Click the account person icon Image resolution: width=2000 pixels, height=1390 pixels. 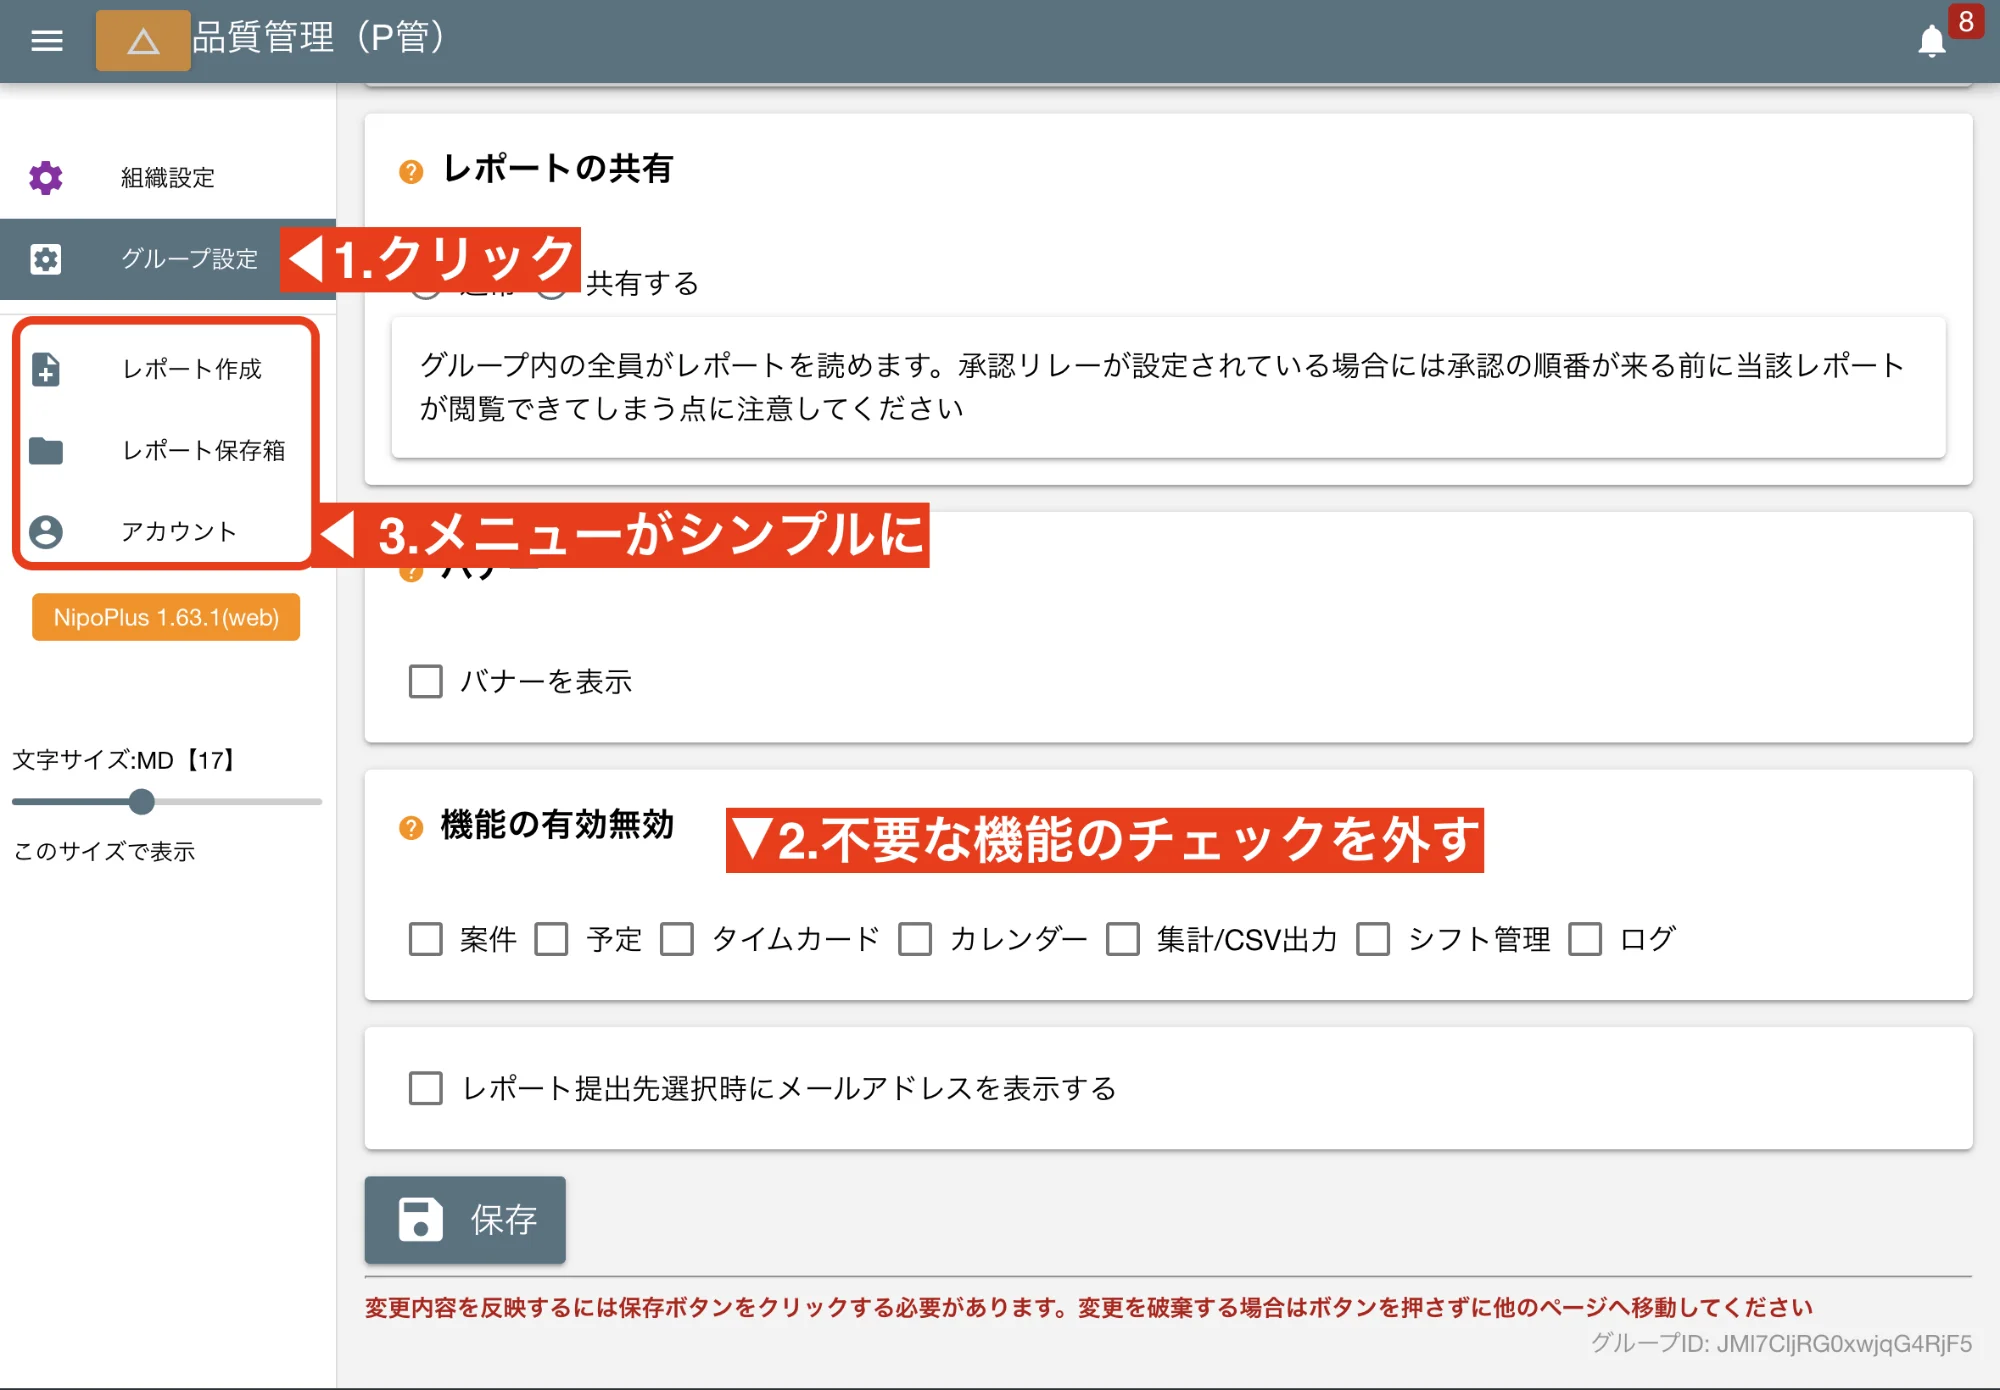point(46,532)
